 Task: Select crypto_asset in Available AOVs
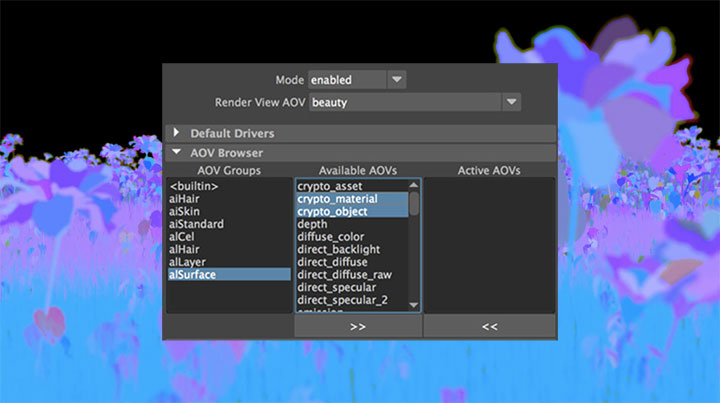point(329,187)
